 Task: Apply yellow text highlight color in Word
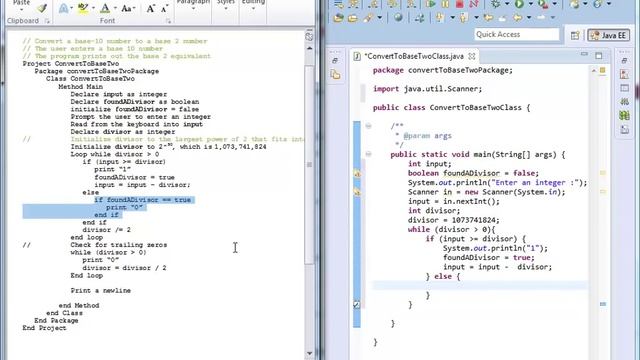pyautogui.click(x=83, y=8)
